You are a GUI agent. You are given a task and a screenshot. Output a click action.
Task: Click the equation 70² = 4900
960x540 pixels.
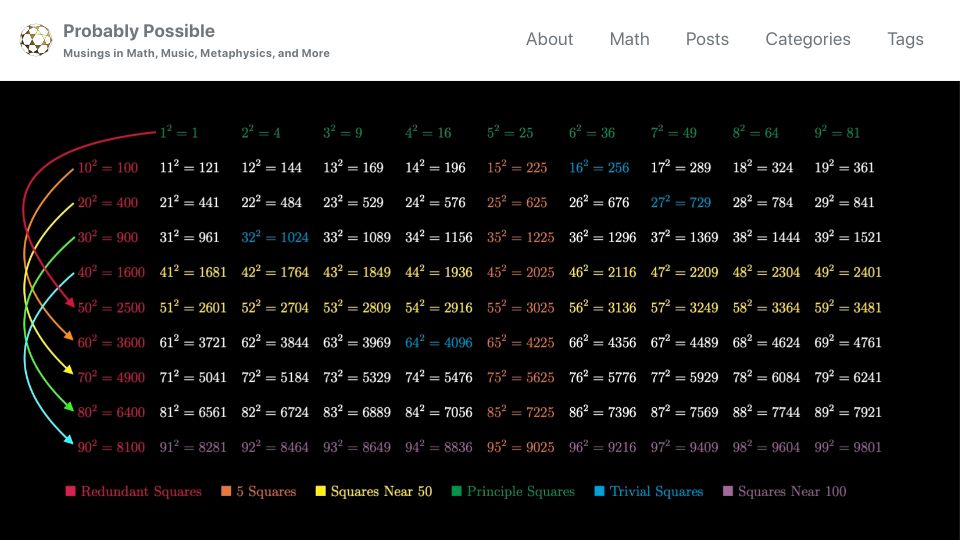pos(111,377)
